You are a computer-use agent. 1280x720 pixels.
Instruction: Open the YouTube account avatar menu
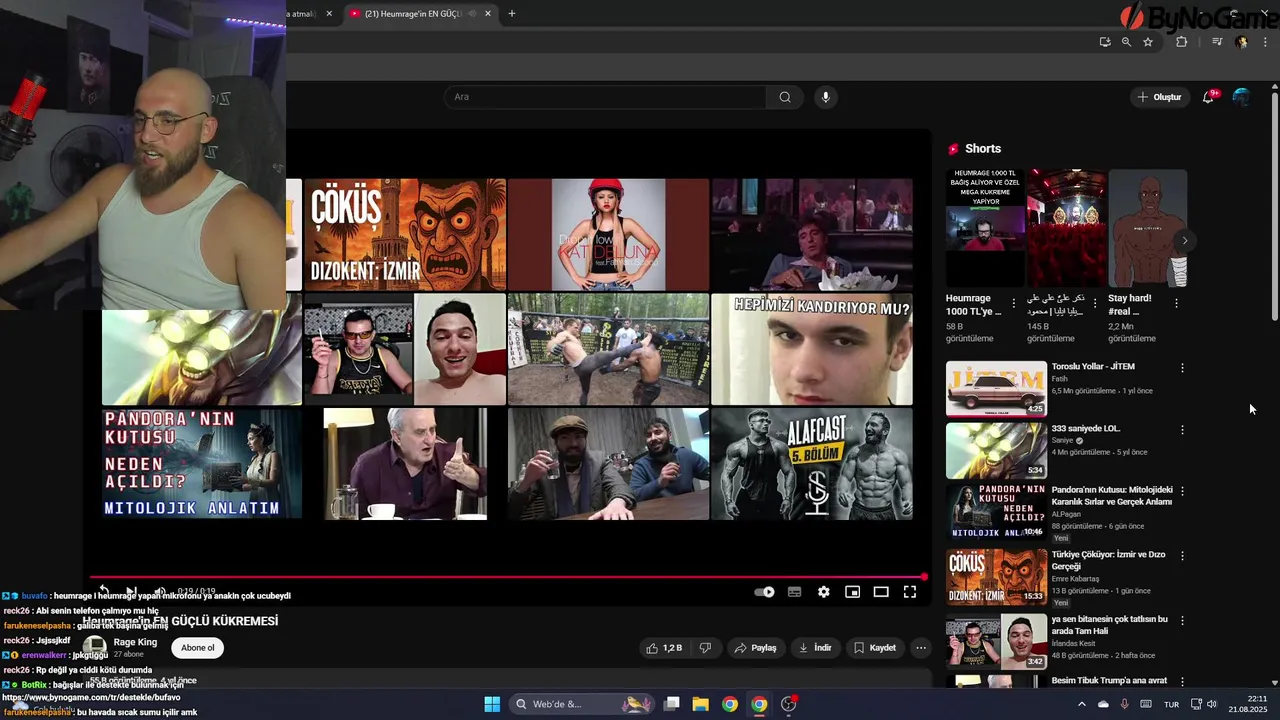point(1241,97)
